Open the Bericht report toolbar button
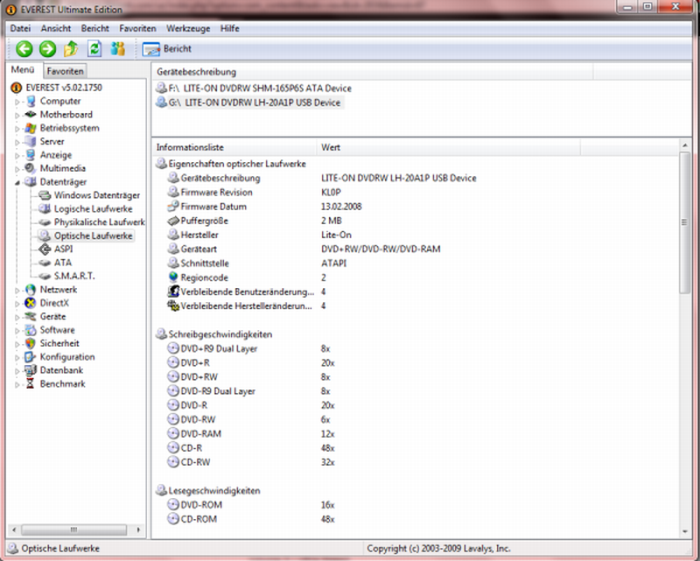700x561 pixels. 167,49
